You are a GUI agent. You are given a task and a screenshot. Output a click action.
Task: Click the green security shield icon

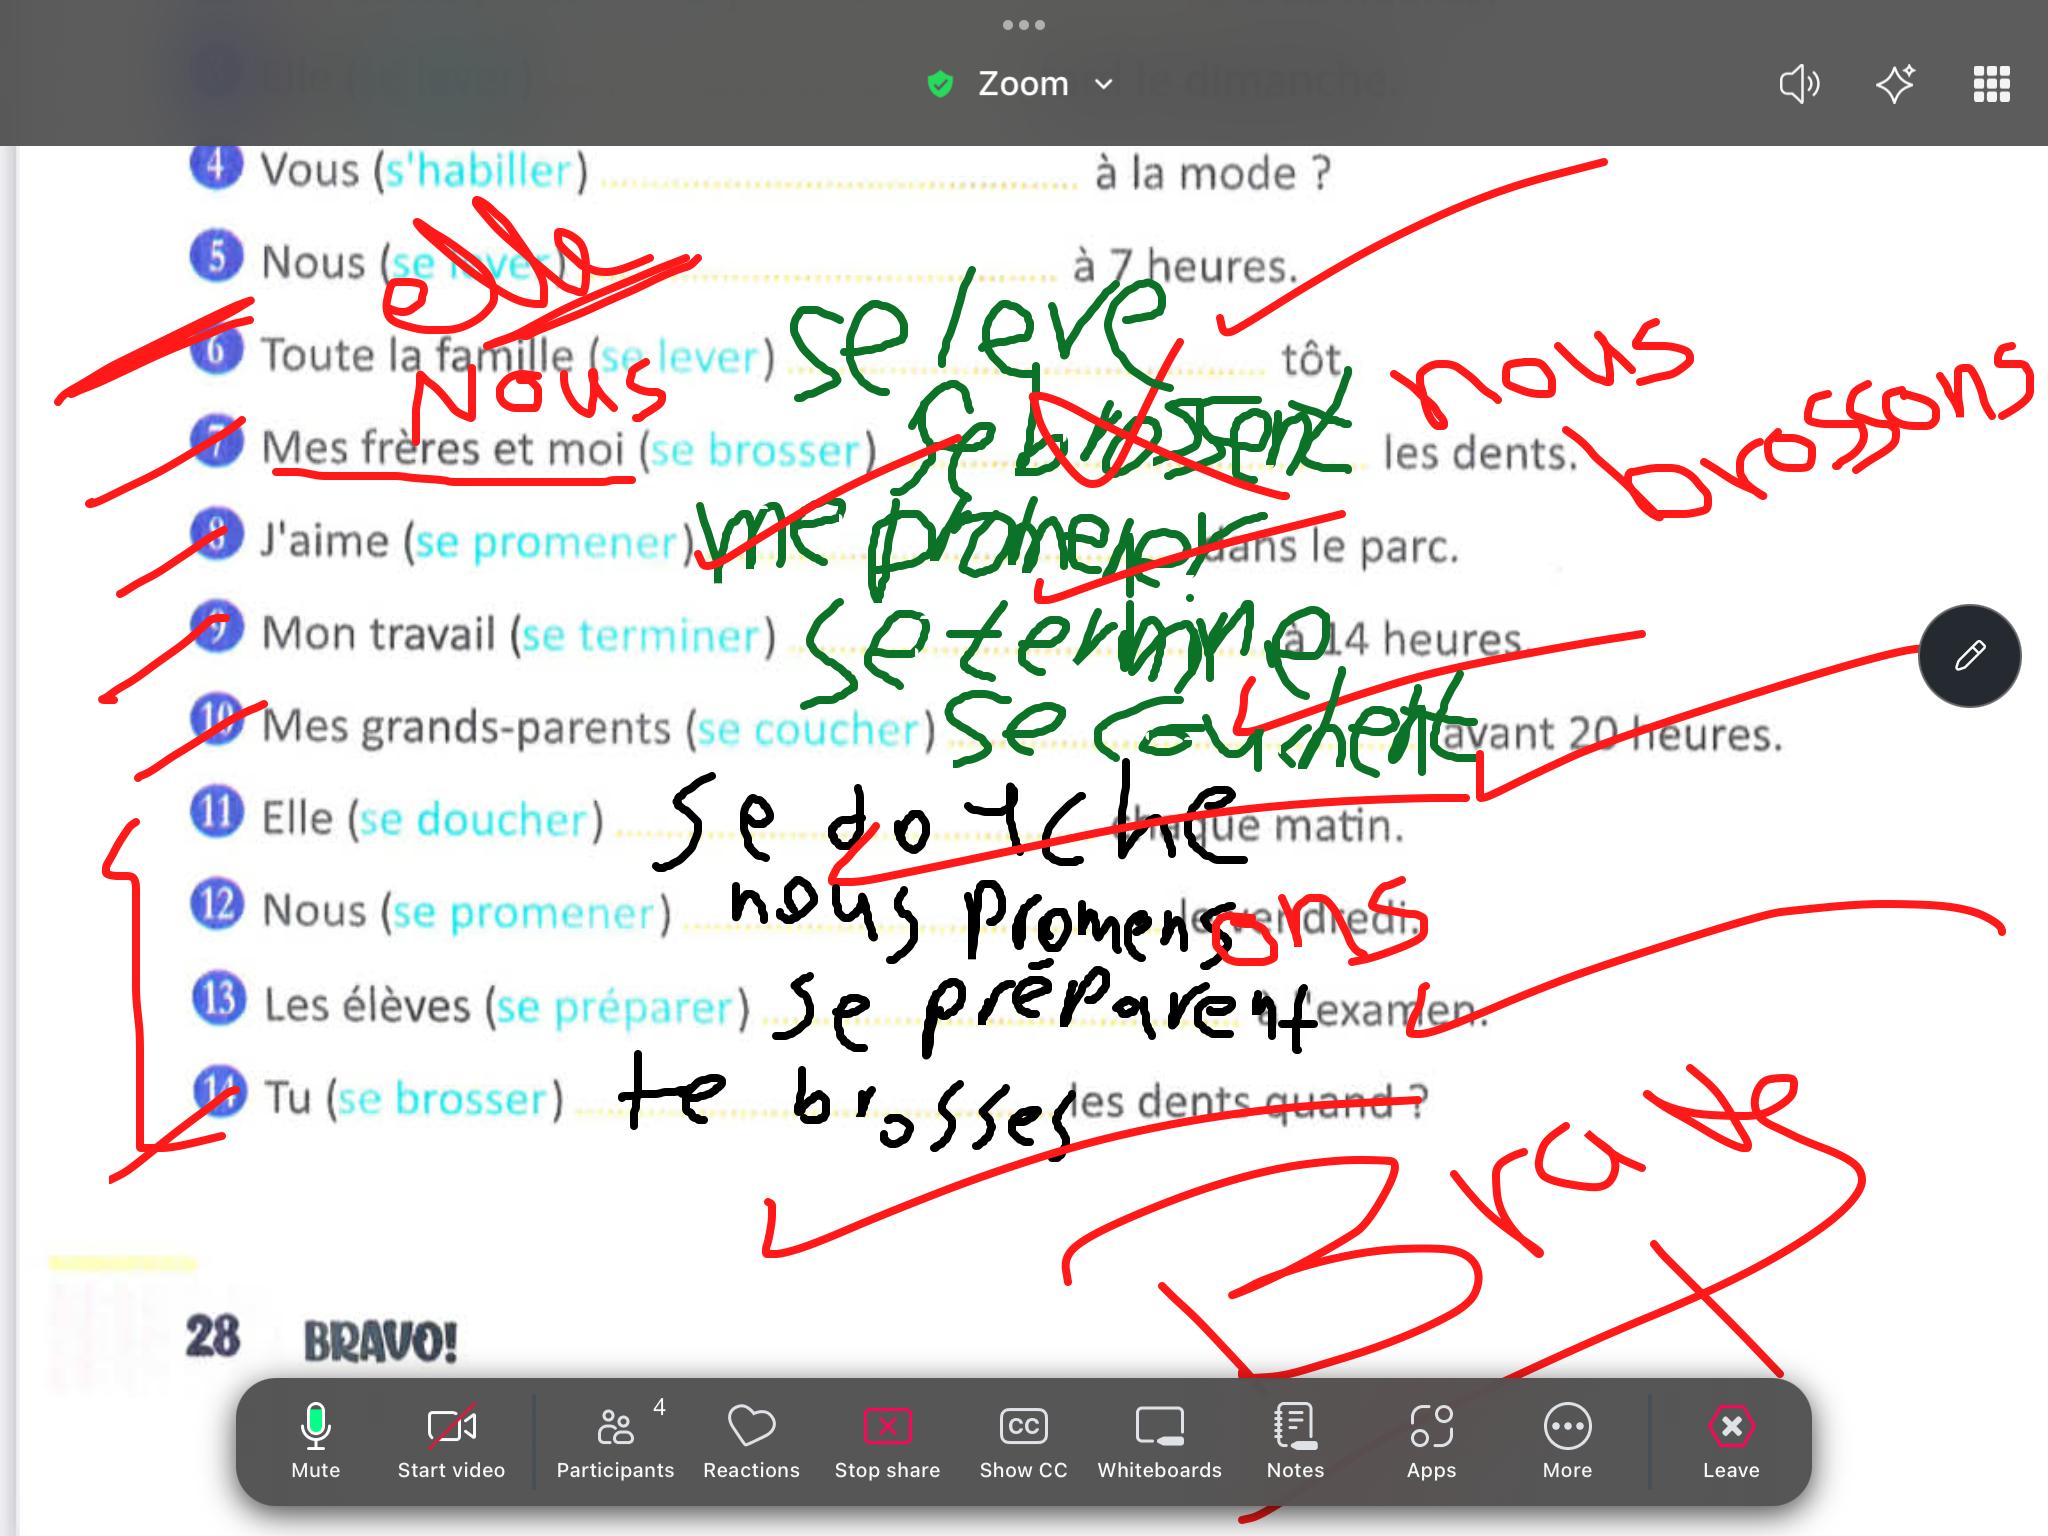tap(940, 84)
